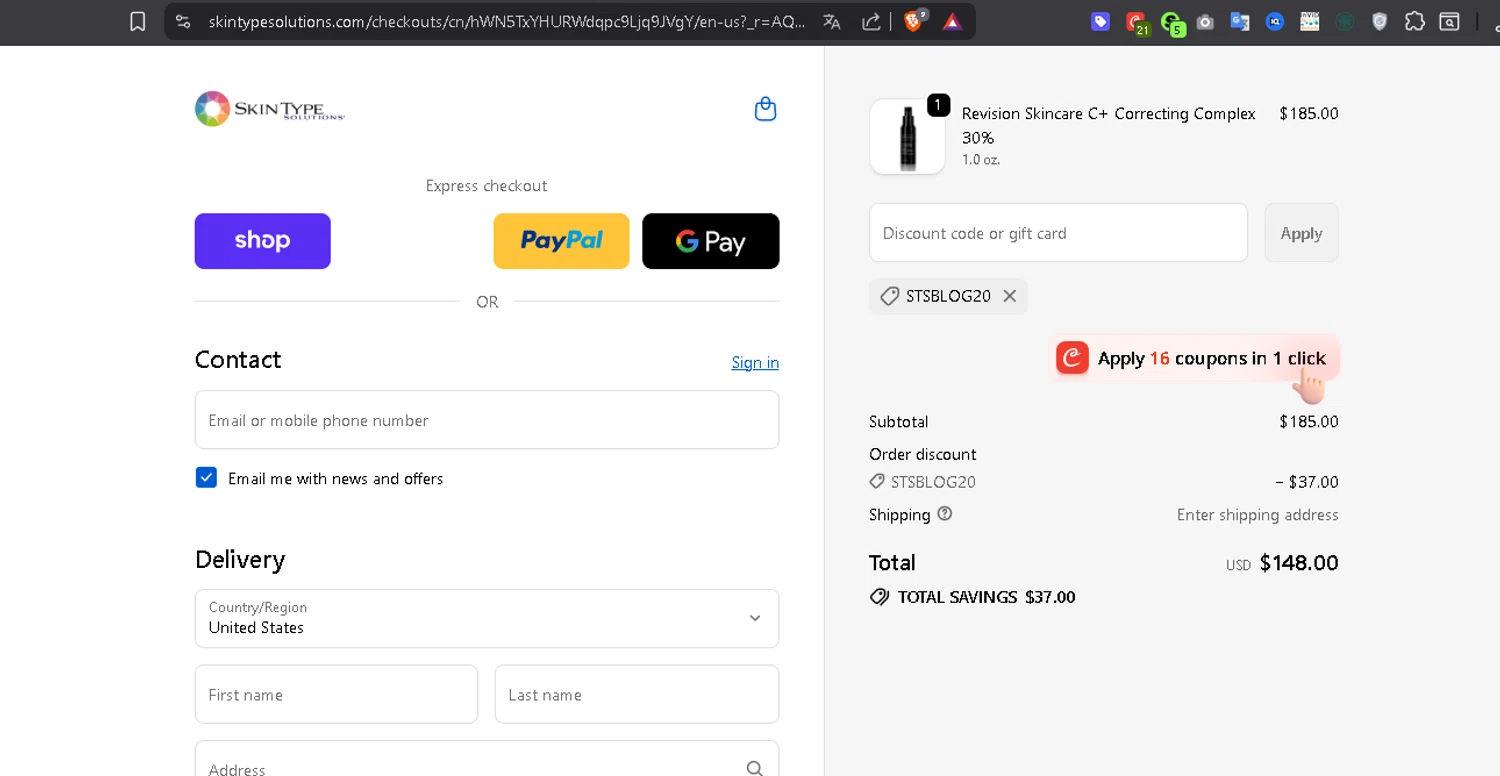Click the Delivery heading

(240, 559)
